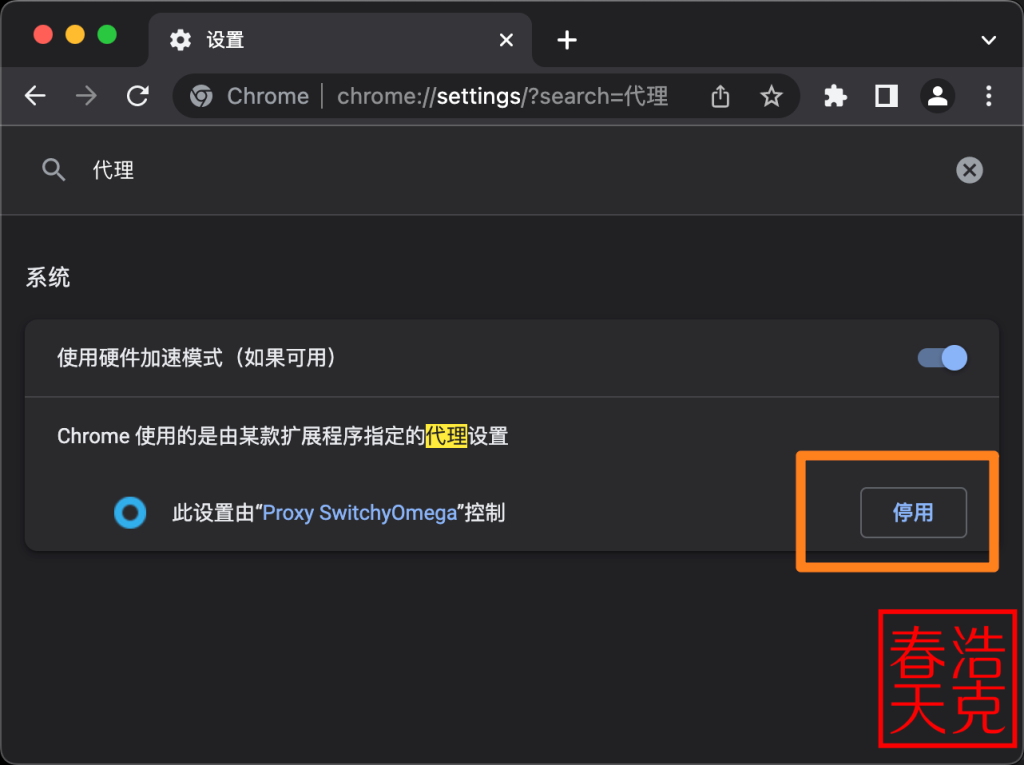Viewport: 1024px width, 765px height.
Task: Bookmark this page with the star icon
Action: click(771, 95)
